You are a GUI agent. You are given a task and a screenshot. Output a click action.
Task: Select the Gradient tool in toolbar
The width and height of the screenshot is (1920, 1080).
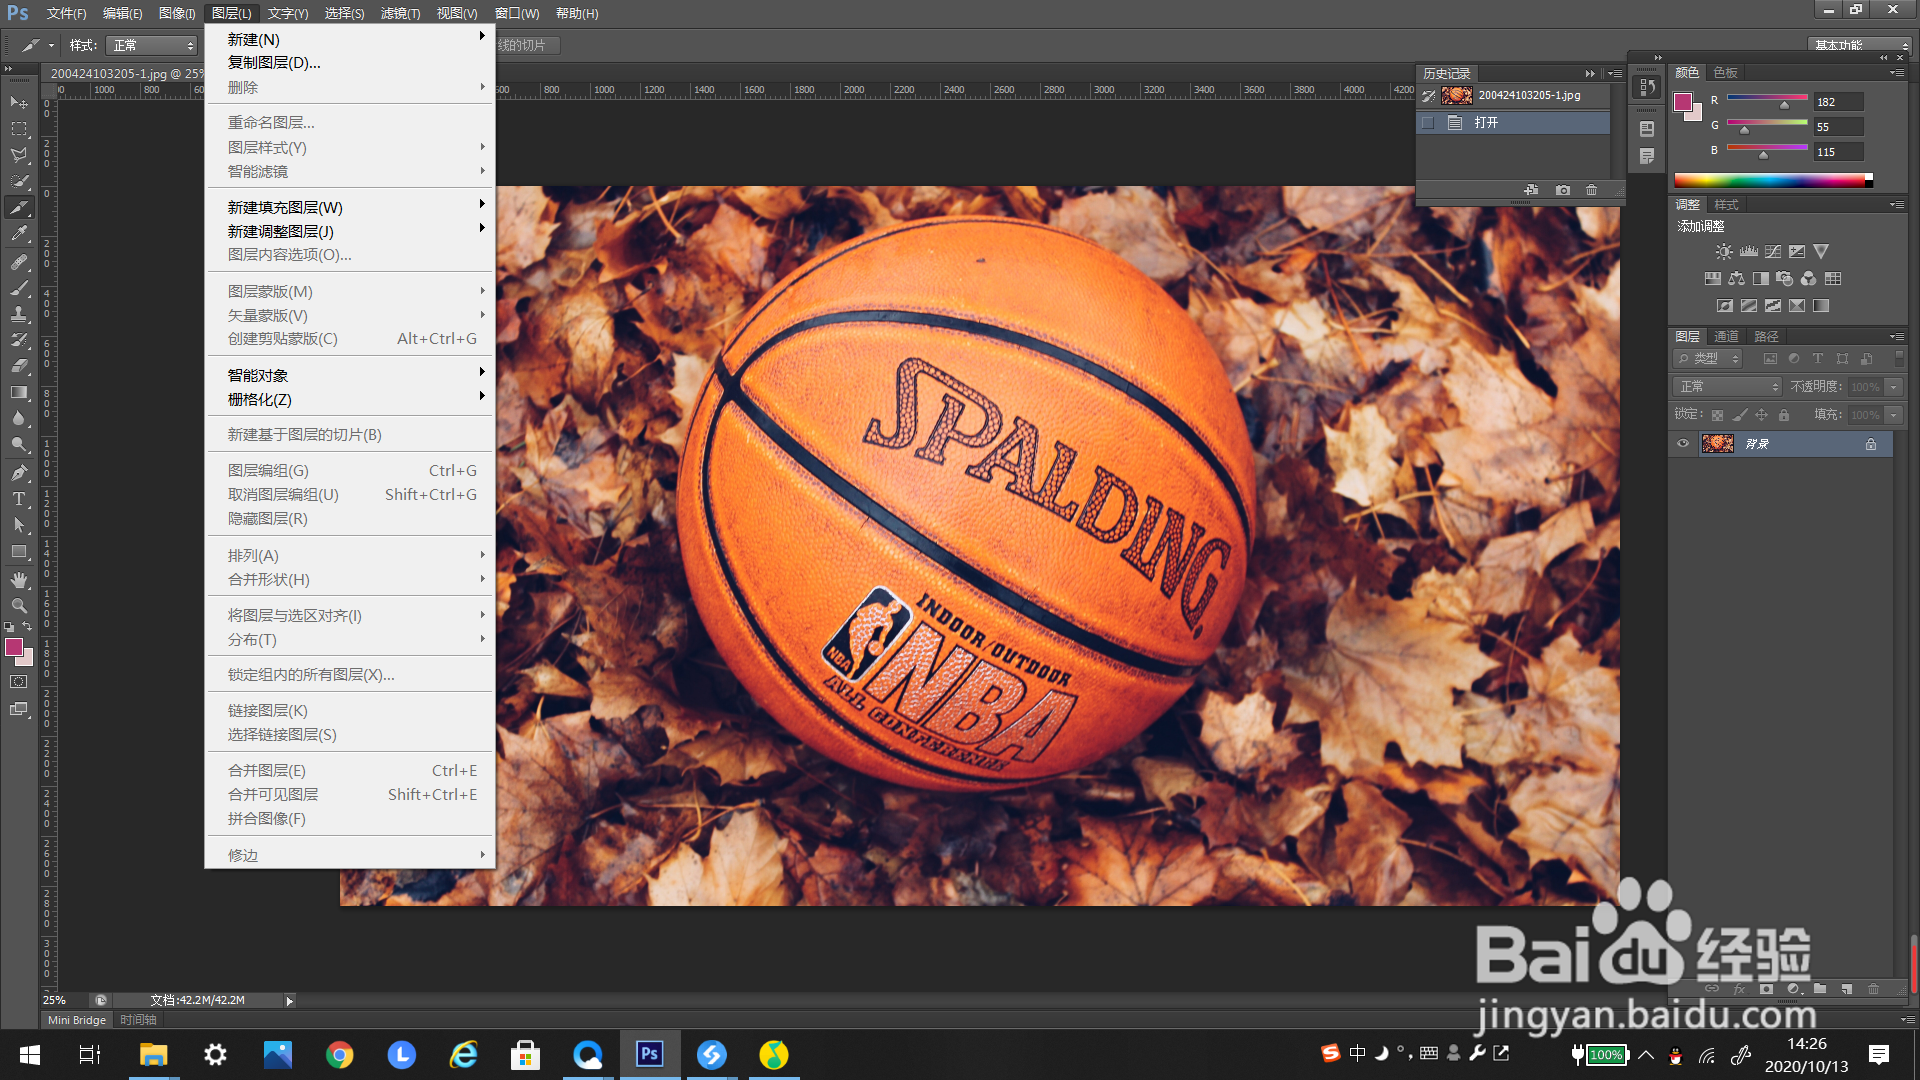[19, 393]
